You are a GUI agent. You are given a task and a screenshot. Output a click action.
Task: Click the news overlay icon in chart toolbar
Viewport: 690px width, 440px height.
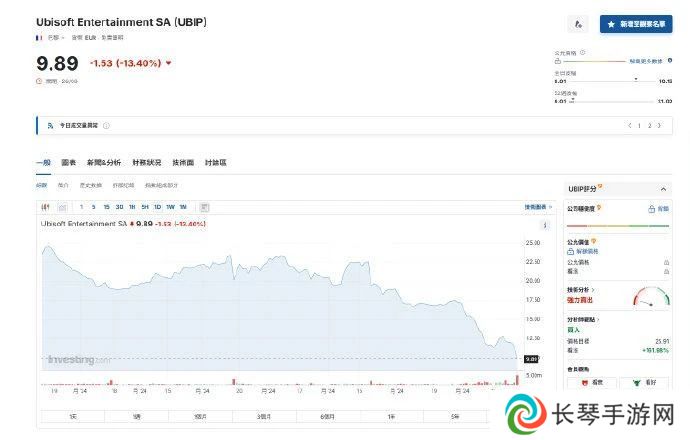pos(204,207)
